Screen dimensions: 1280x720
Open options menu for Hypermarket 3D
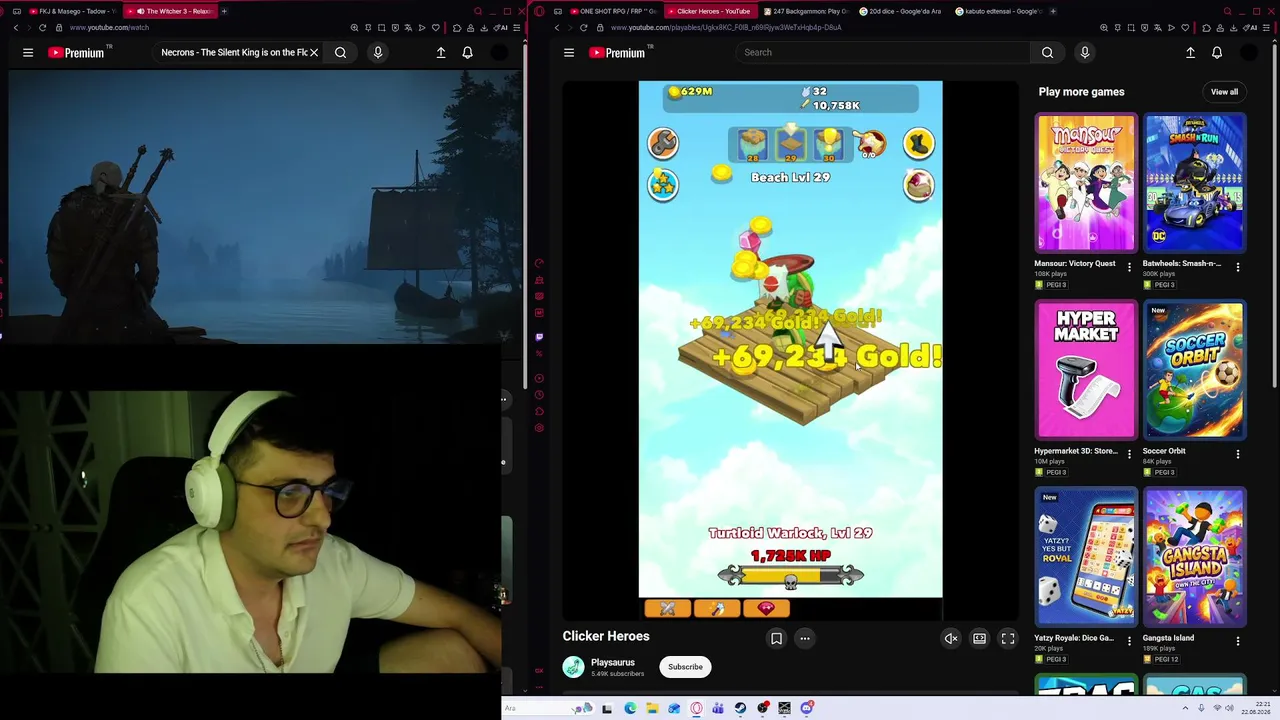[1129, 454]
